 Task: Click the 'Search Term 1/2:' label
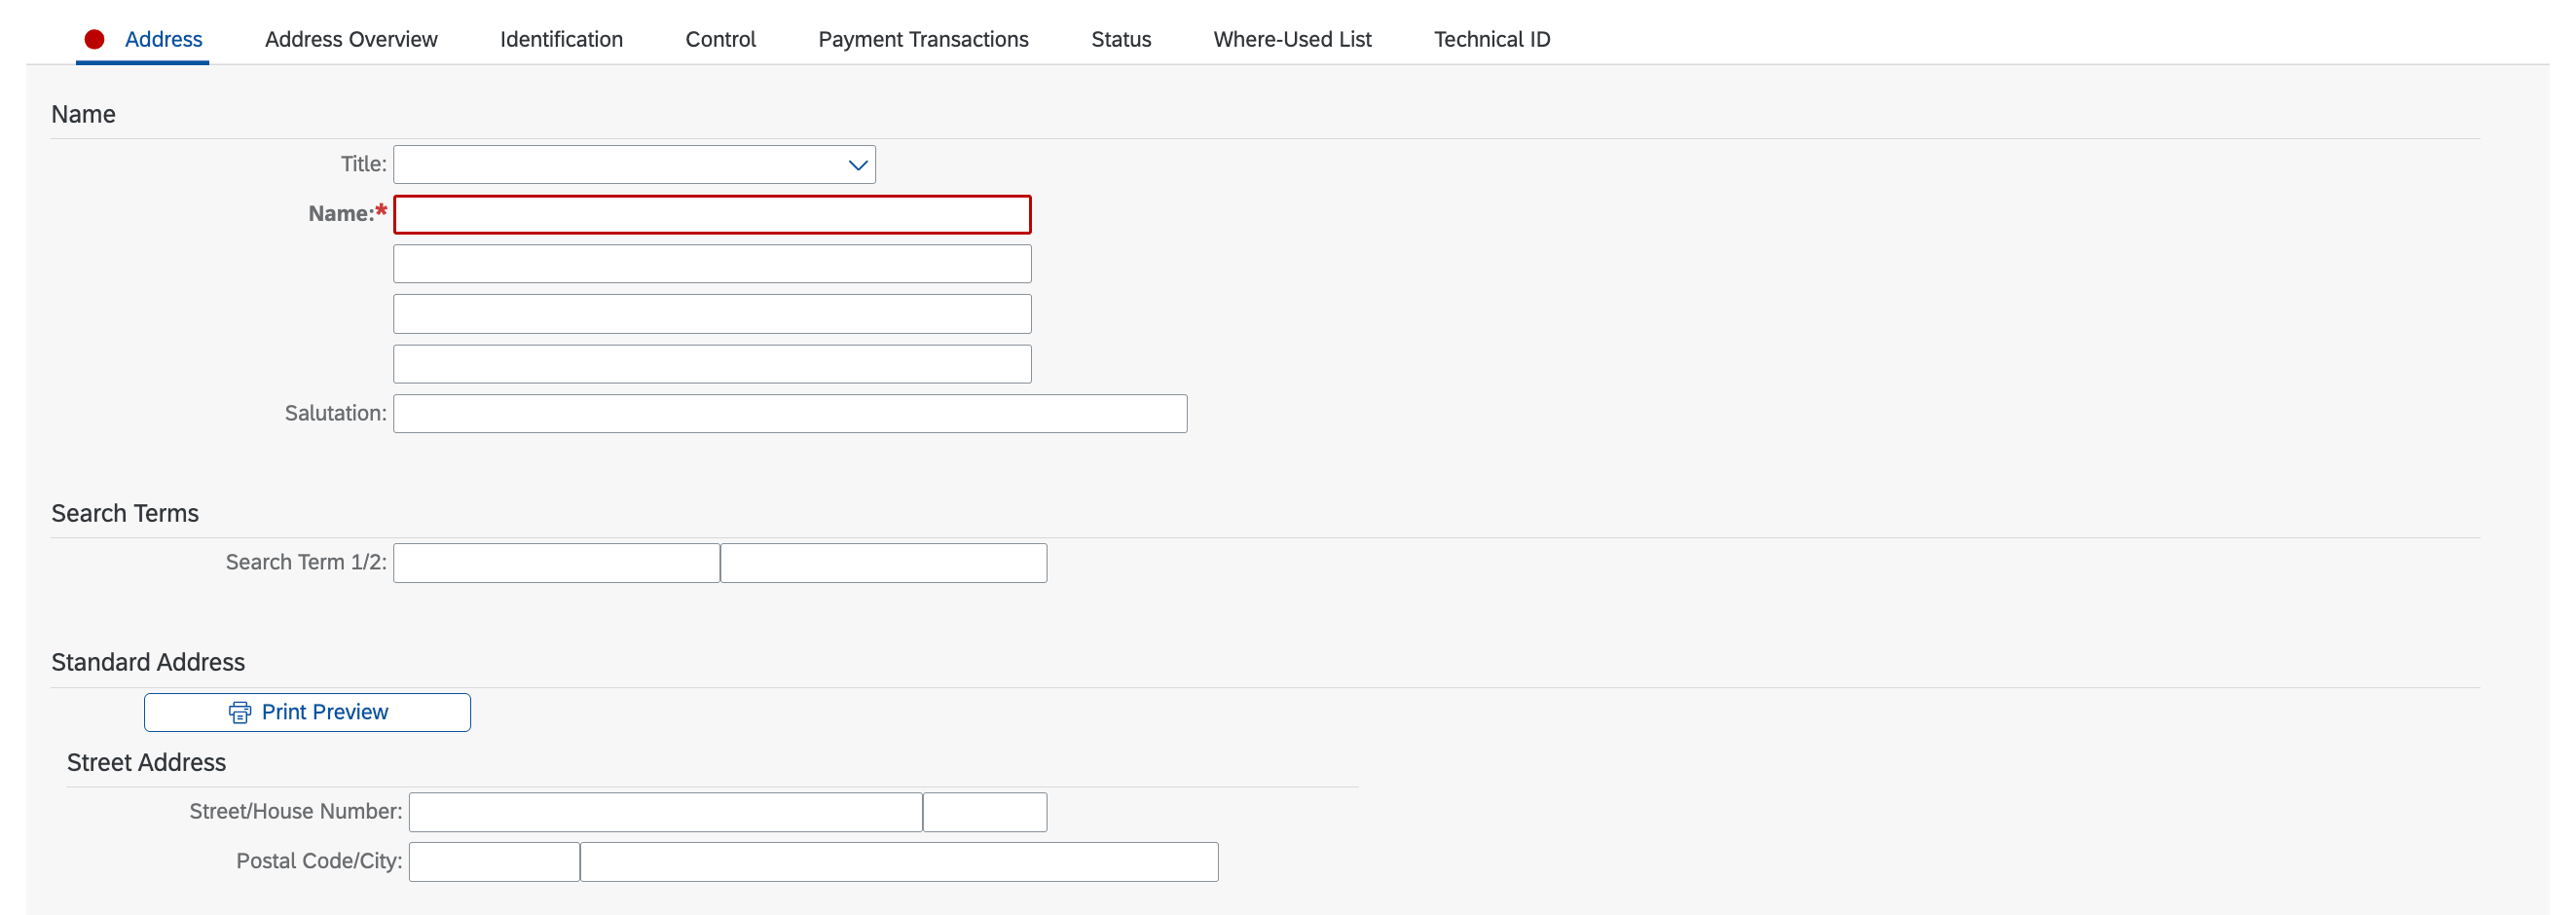(x=306, y=562)
